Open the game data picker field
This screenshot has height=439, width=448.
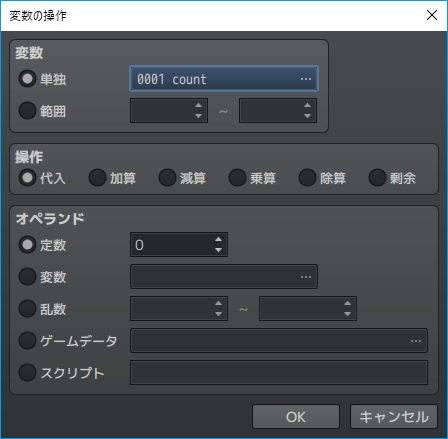(x=279, y=341)
